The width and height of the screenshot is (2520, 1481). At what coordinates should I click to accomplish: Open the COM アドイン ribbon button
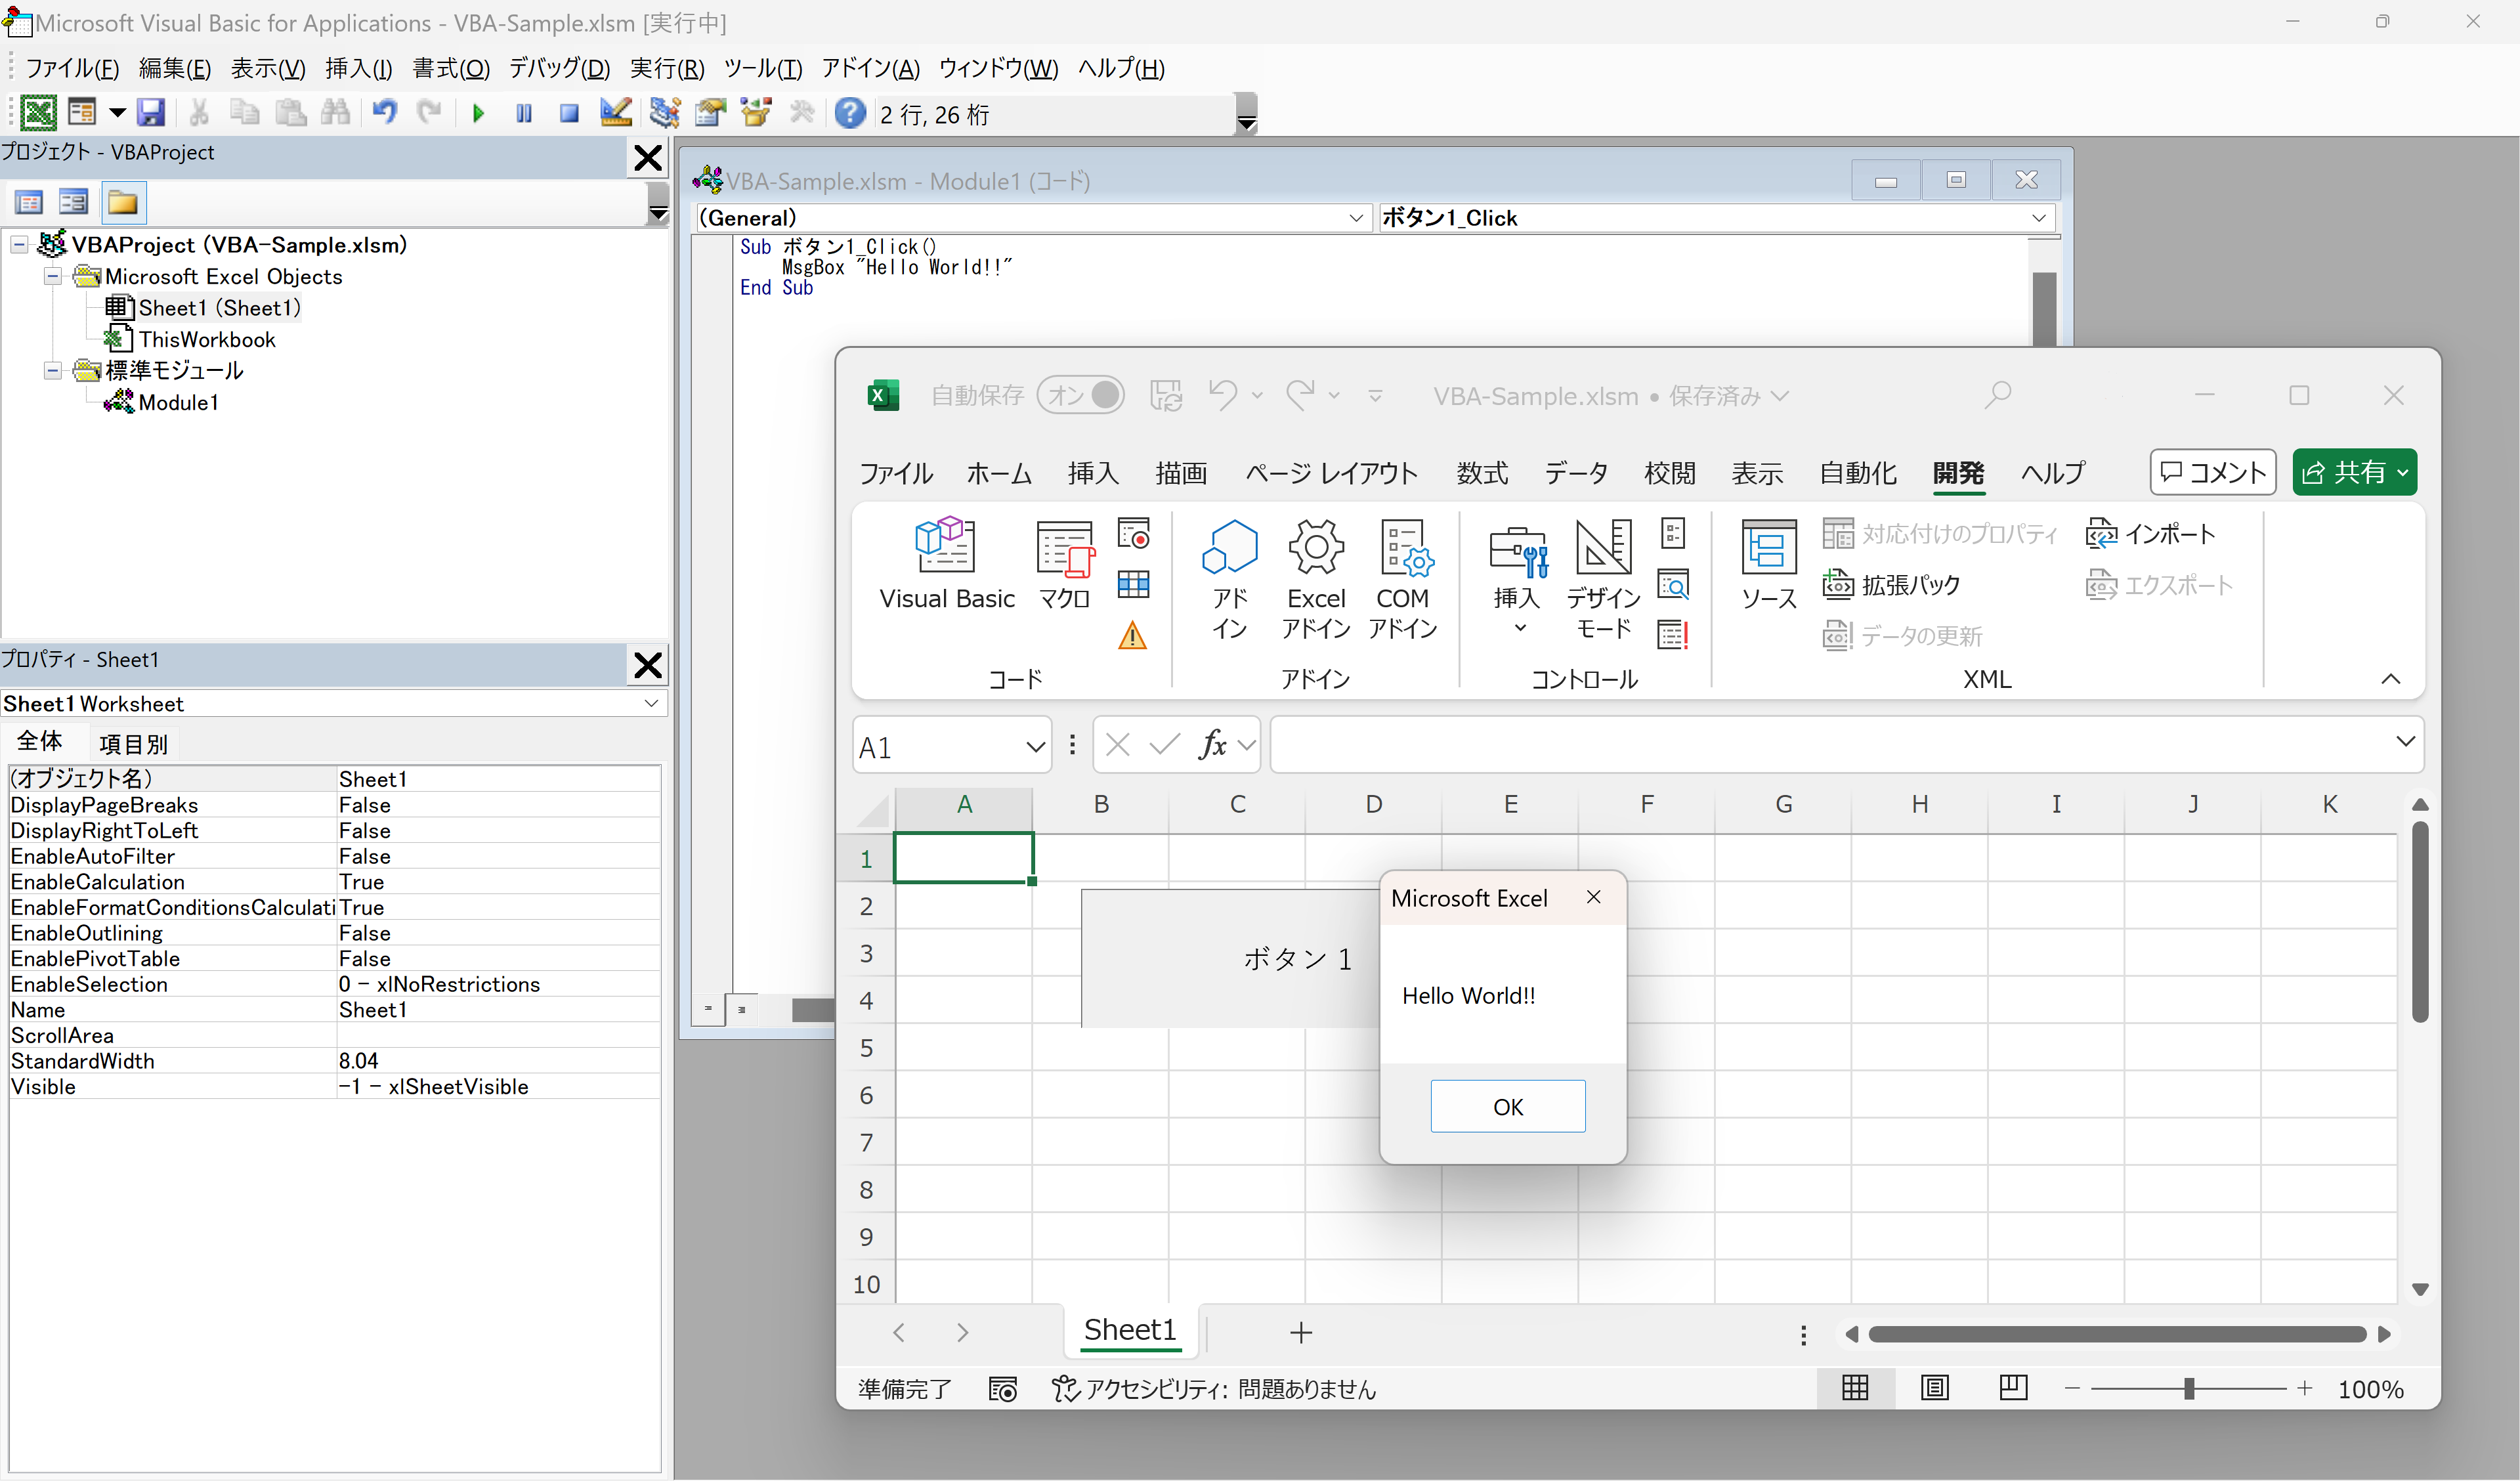1403,580
